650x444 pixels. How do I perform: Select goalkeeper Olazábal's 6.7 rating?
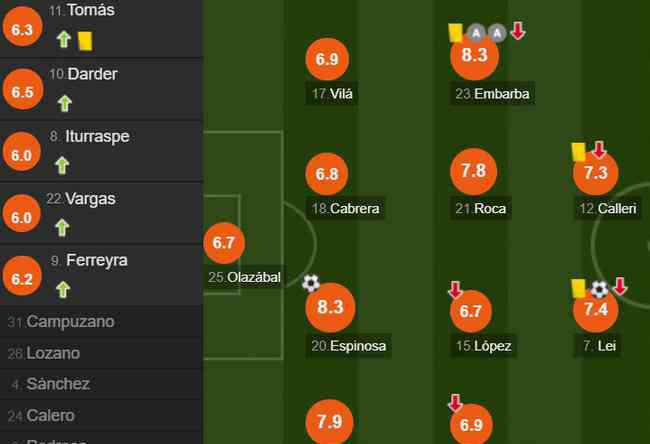click(224, 243)
